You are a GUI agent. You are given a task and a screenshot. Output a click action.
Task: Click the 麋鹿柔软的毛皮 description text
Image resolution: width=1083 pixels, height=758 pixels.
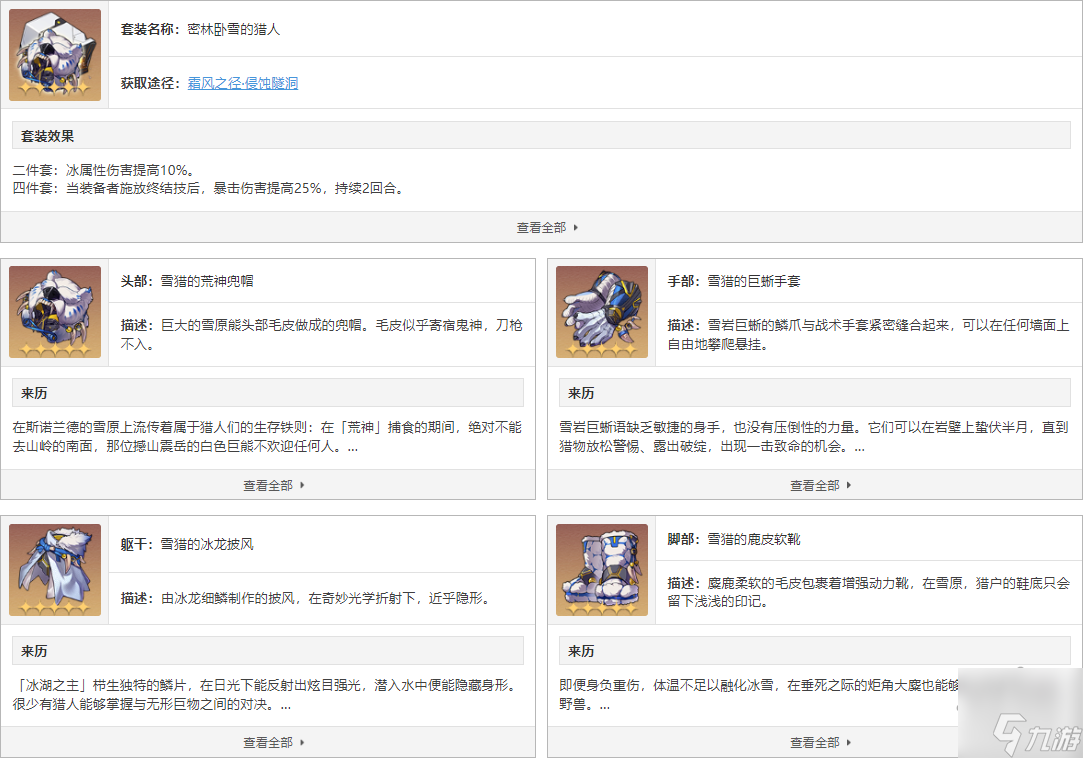pos(868,592)
